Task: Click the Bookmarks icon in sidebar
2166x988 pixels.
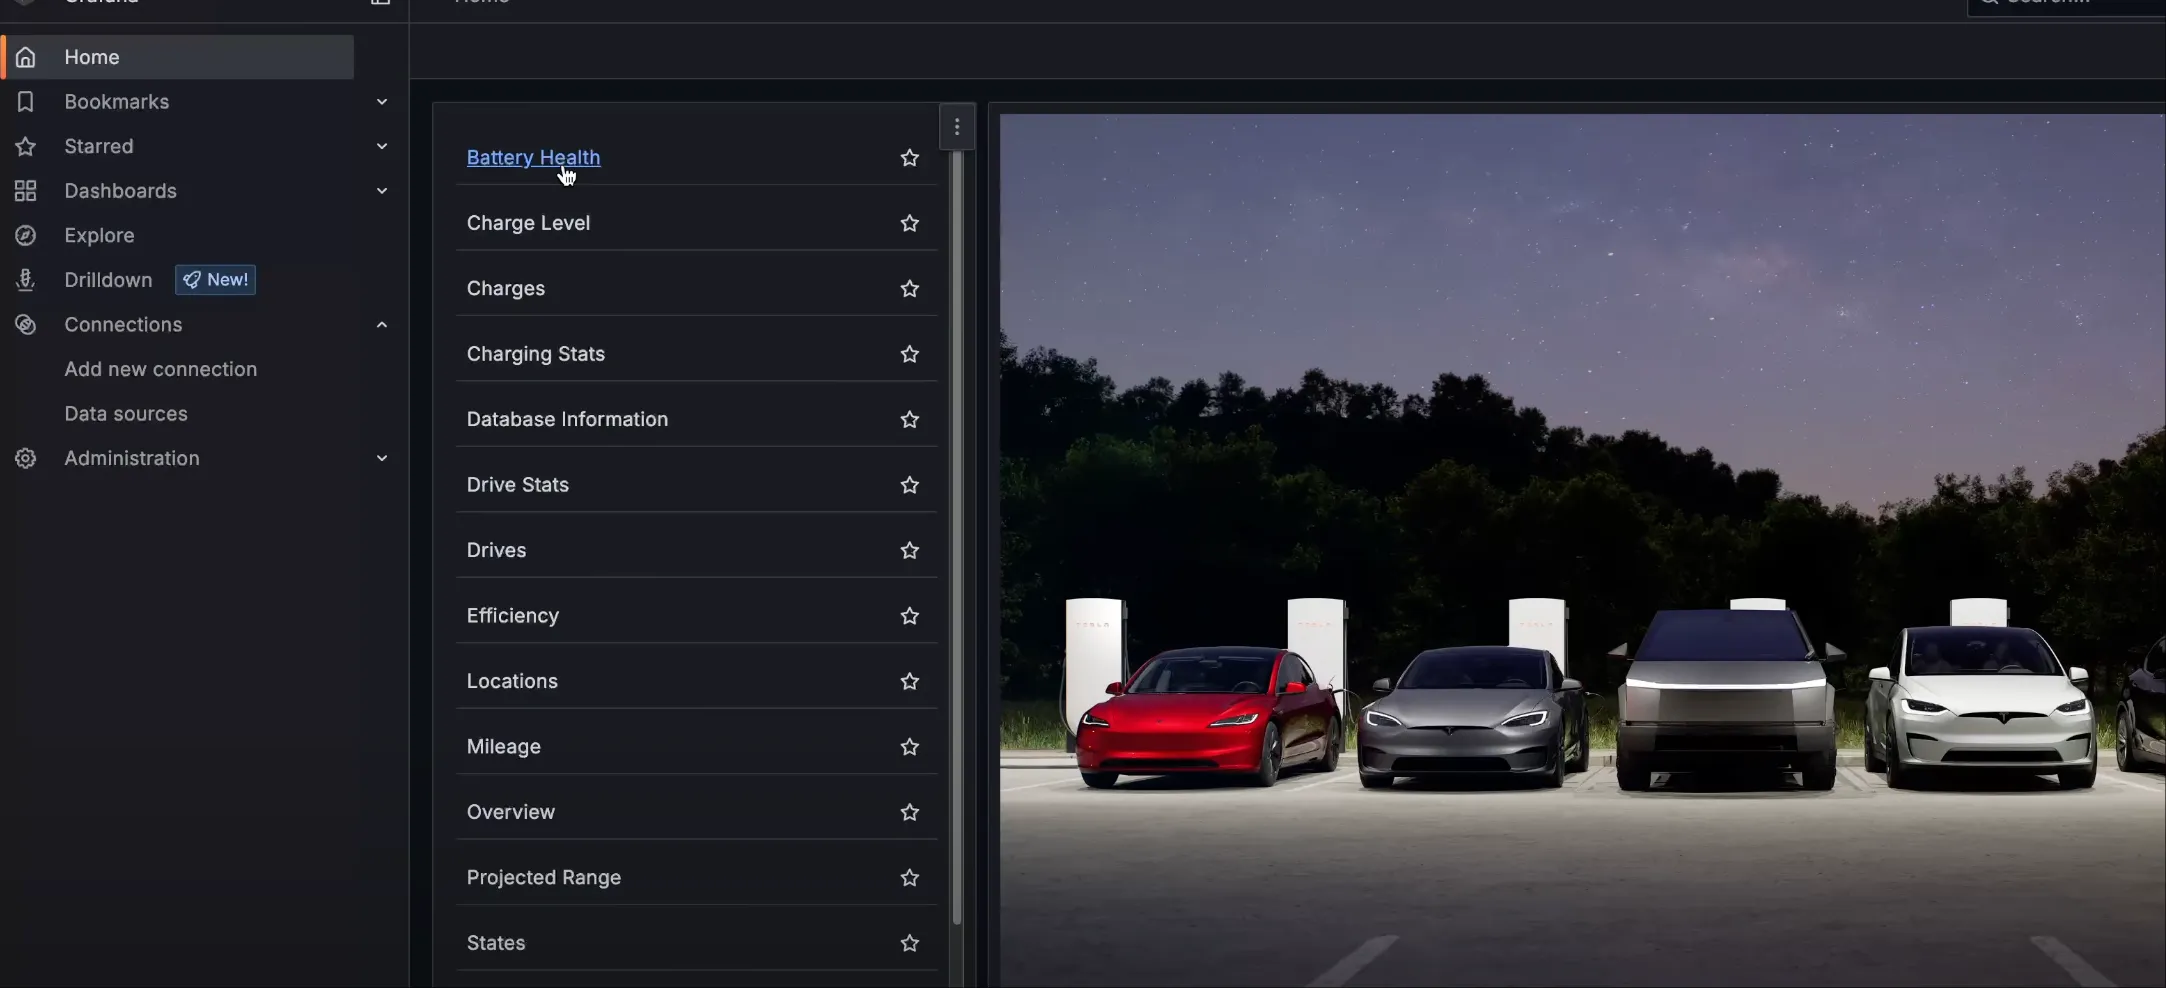Action: [x=26, y=102]
